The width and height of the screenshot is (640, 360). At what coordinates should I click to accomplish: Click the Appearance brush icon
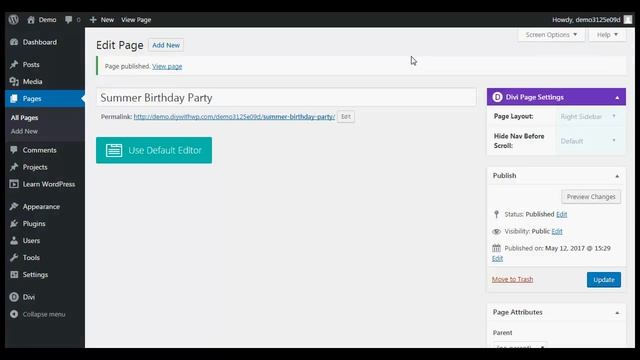[x=14, y=207]
